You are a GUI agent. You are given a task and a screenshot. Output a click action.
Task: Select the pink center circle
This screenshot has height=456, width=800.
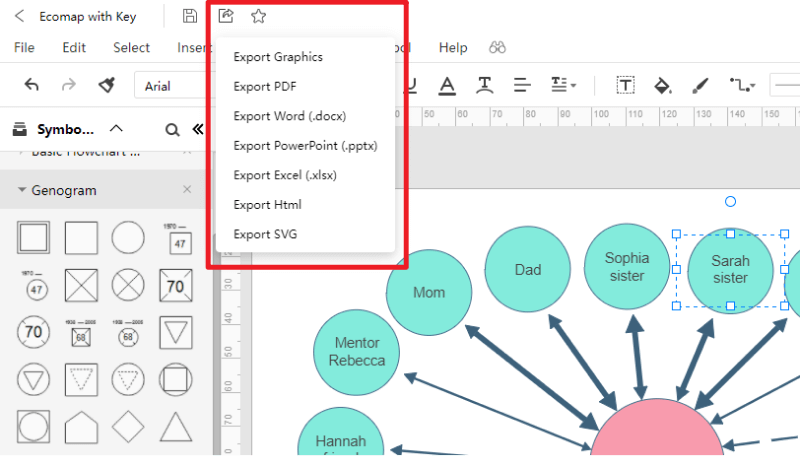click(657, 427)
